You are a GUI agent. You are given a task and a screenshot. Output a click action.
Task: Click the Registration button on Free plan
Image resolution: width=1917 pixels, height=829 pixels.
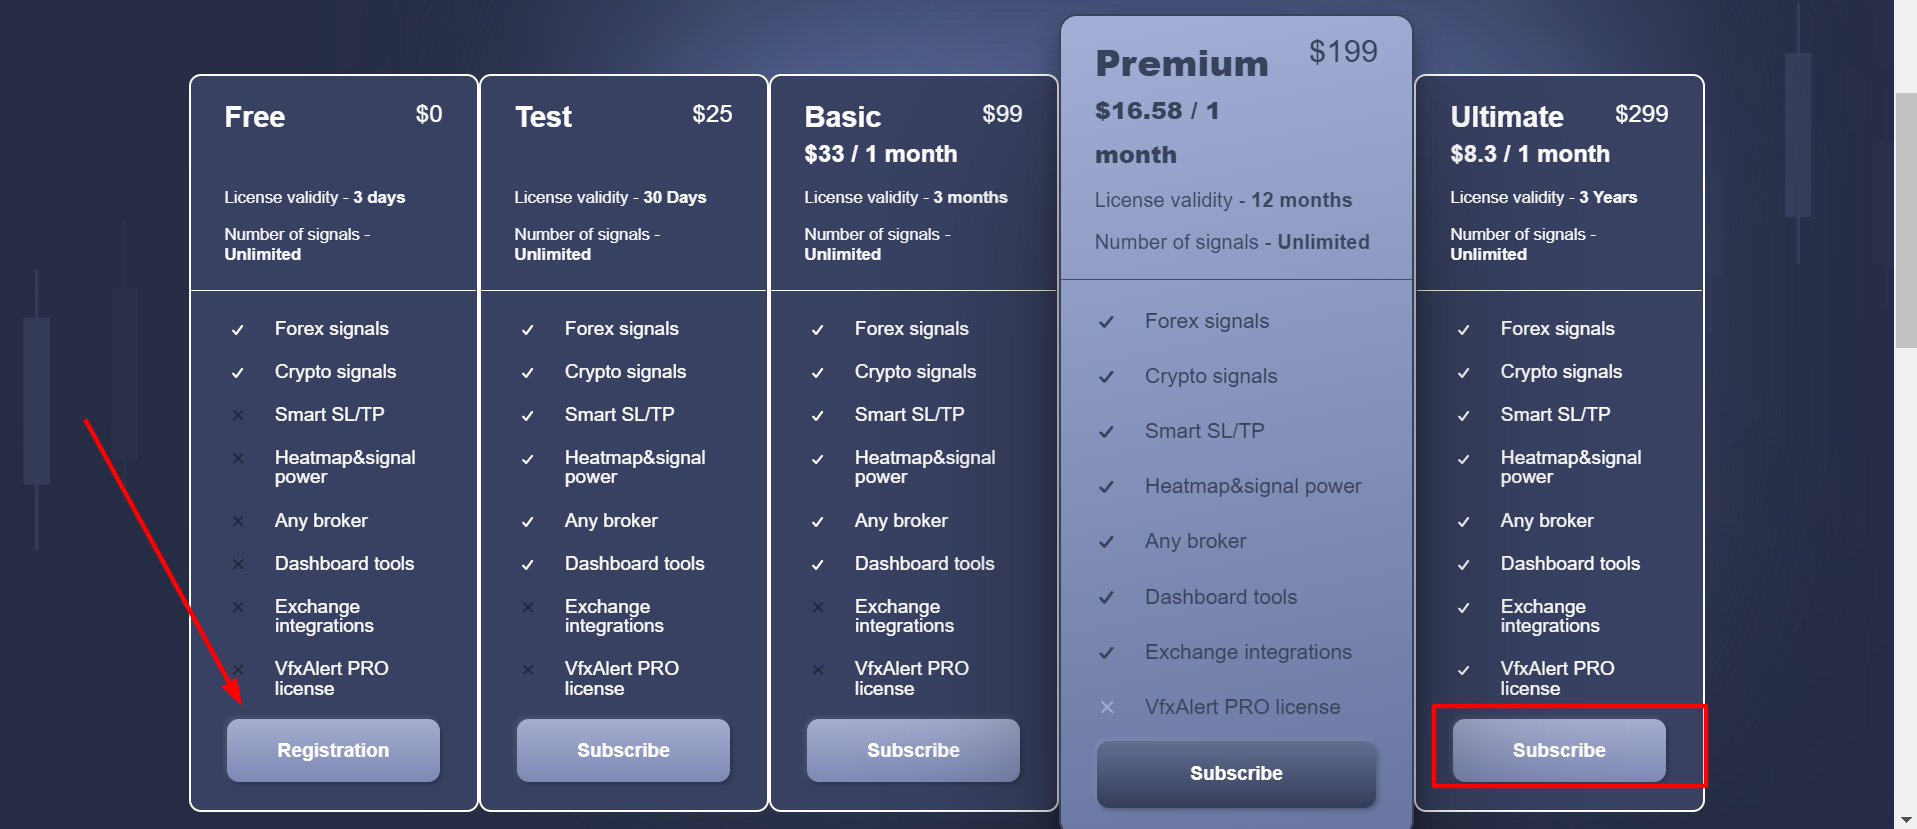click(333, 750)
